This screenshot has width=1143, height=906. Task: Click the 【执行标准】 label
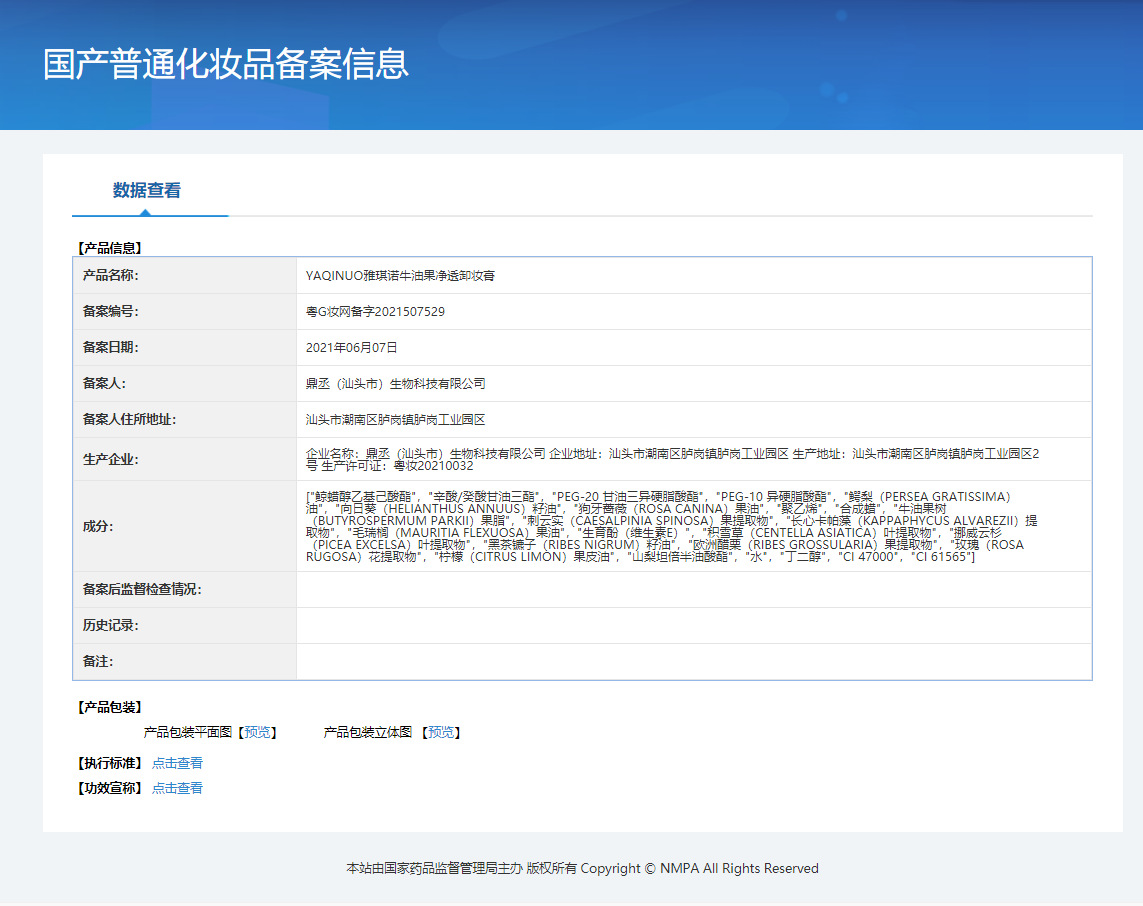(x=109, y=763)
